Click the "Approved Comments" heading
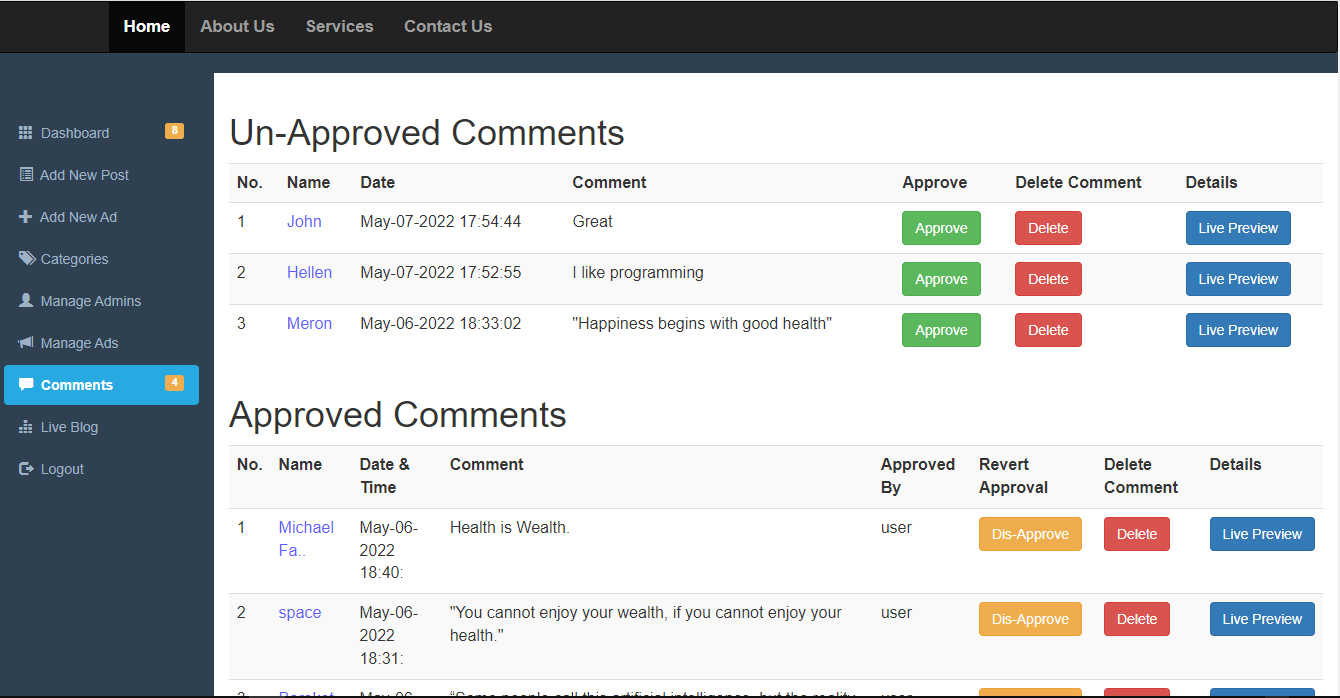The width and height of the screenshot is (1340, 698). tap(398, 415)
